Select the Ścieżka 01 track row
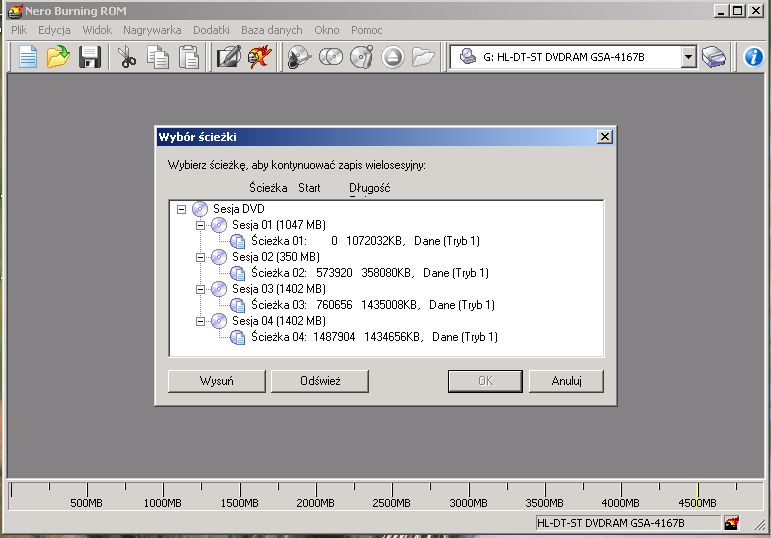Image resolution: width=771 pixels, height=538 pixels. click(365, 241)
